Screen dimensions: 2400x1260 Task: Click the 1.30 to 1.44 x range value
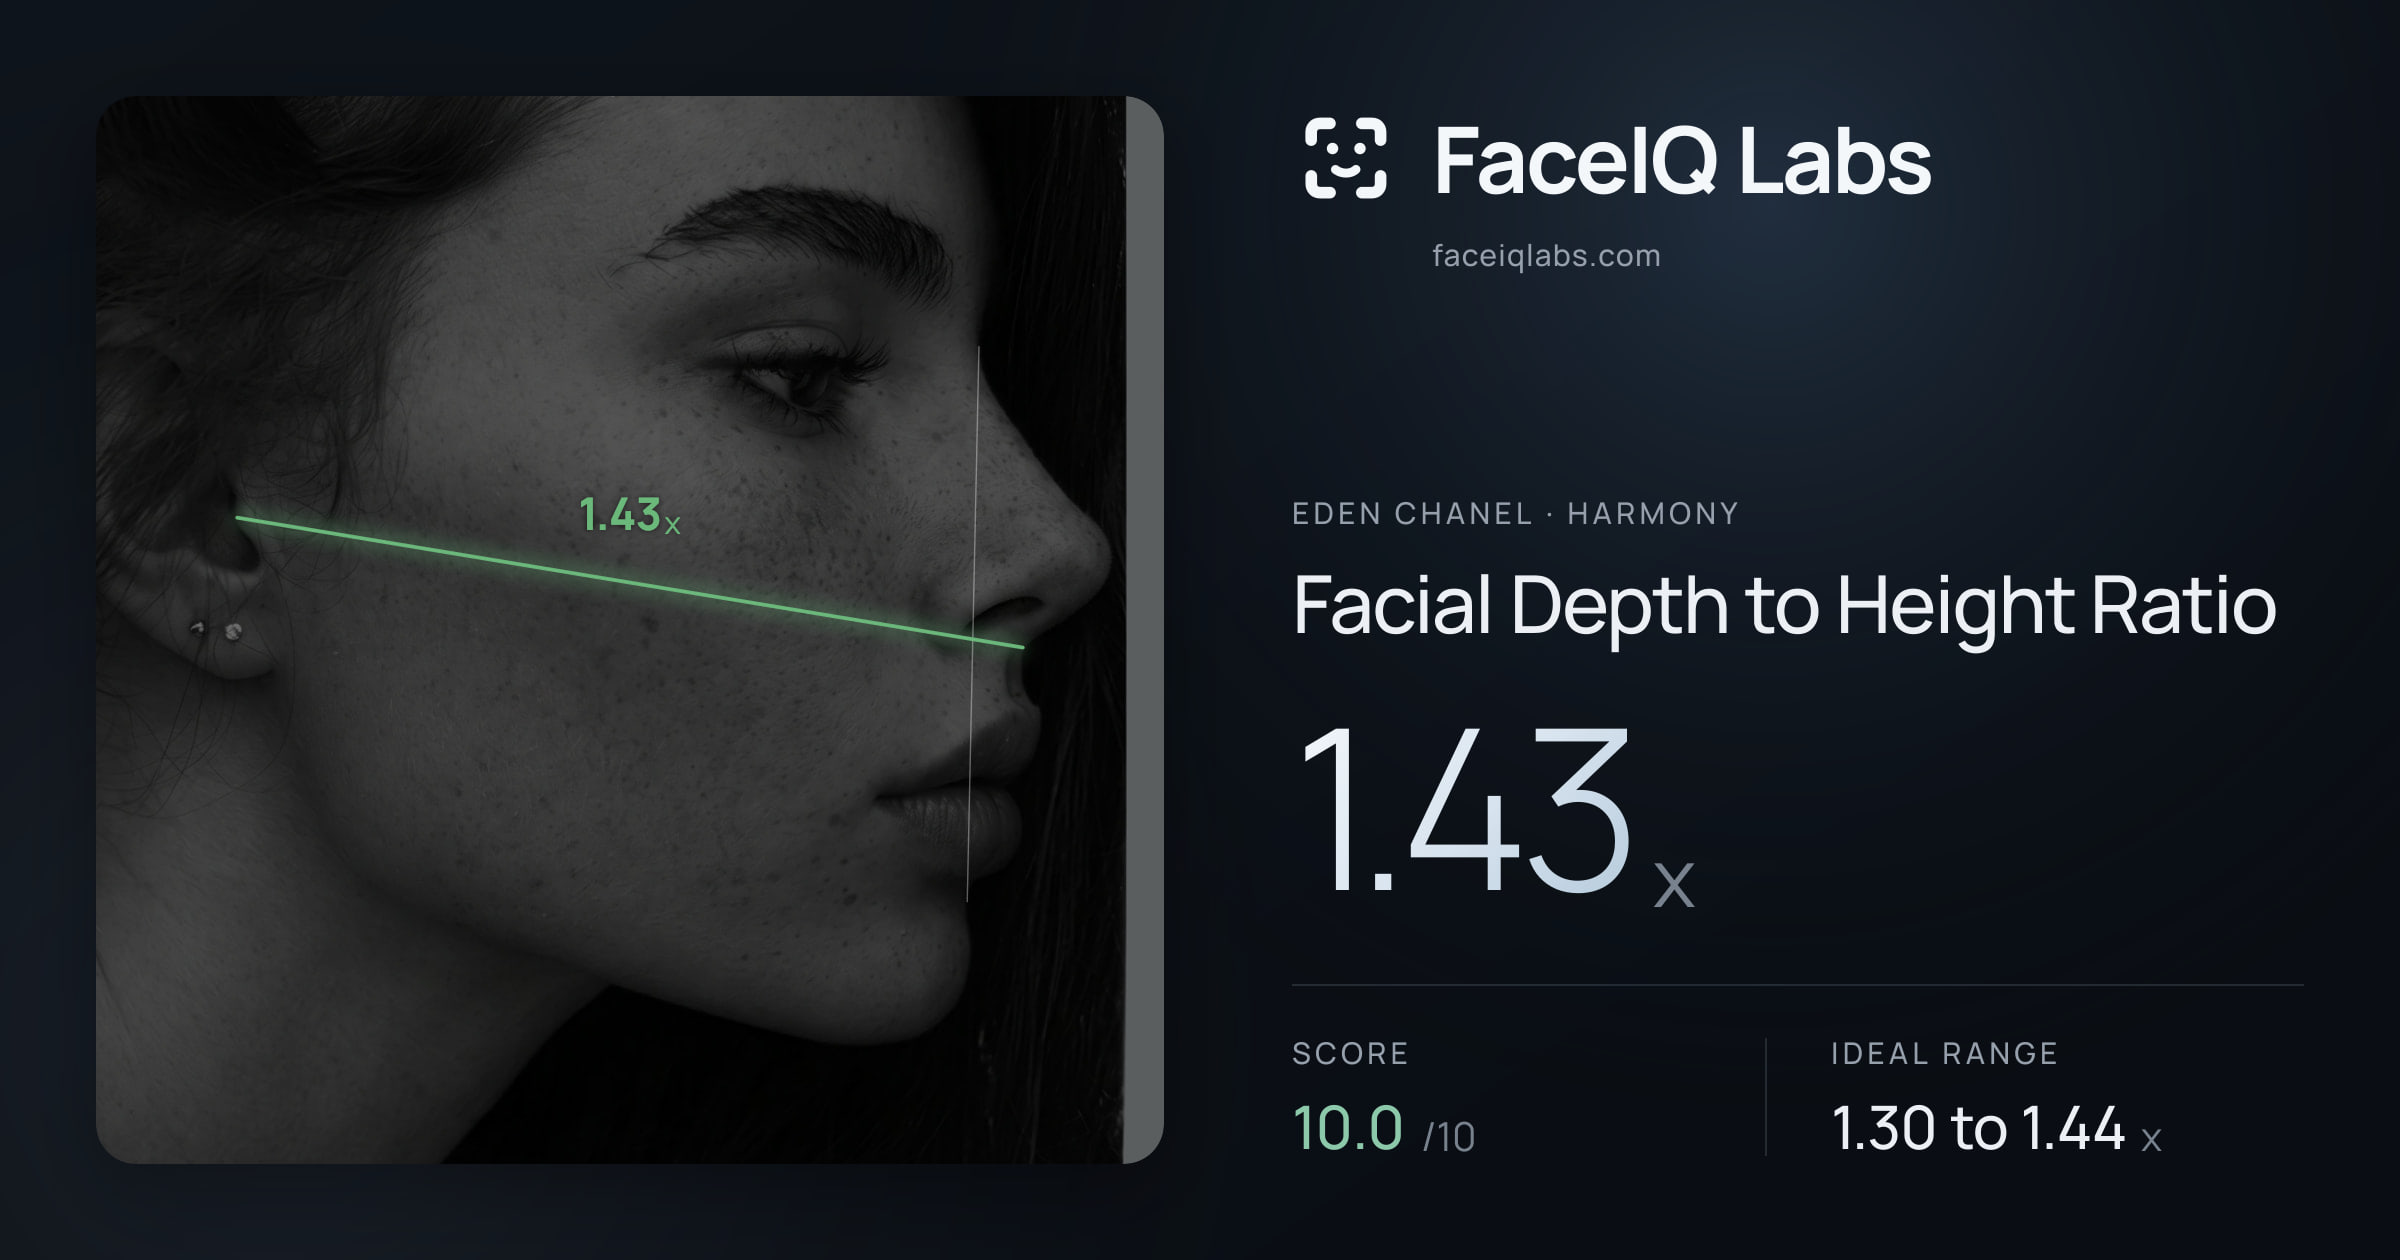(x=1996, y=1129)
